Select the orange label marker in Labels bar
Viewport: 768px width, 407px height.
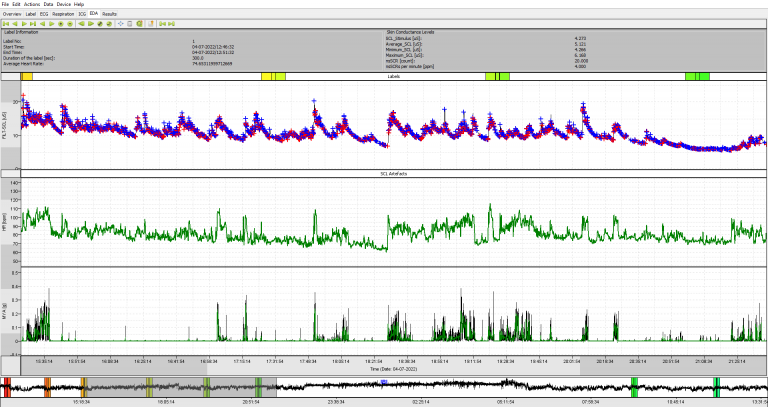pos(27,76)
